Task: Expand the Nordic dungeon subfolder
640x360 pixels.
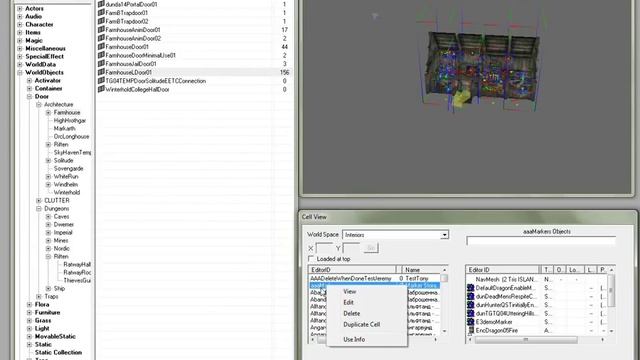Action: [x=48, y=249]
